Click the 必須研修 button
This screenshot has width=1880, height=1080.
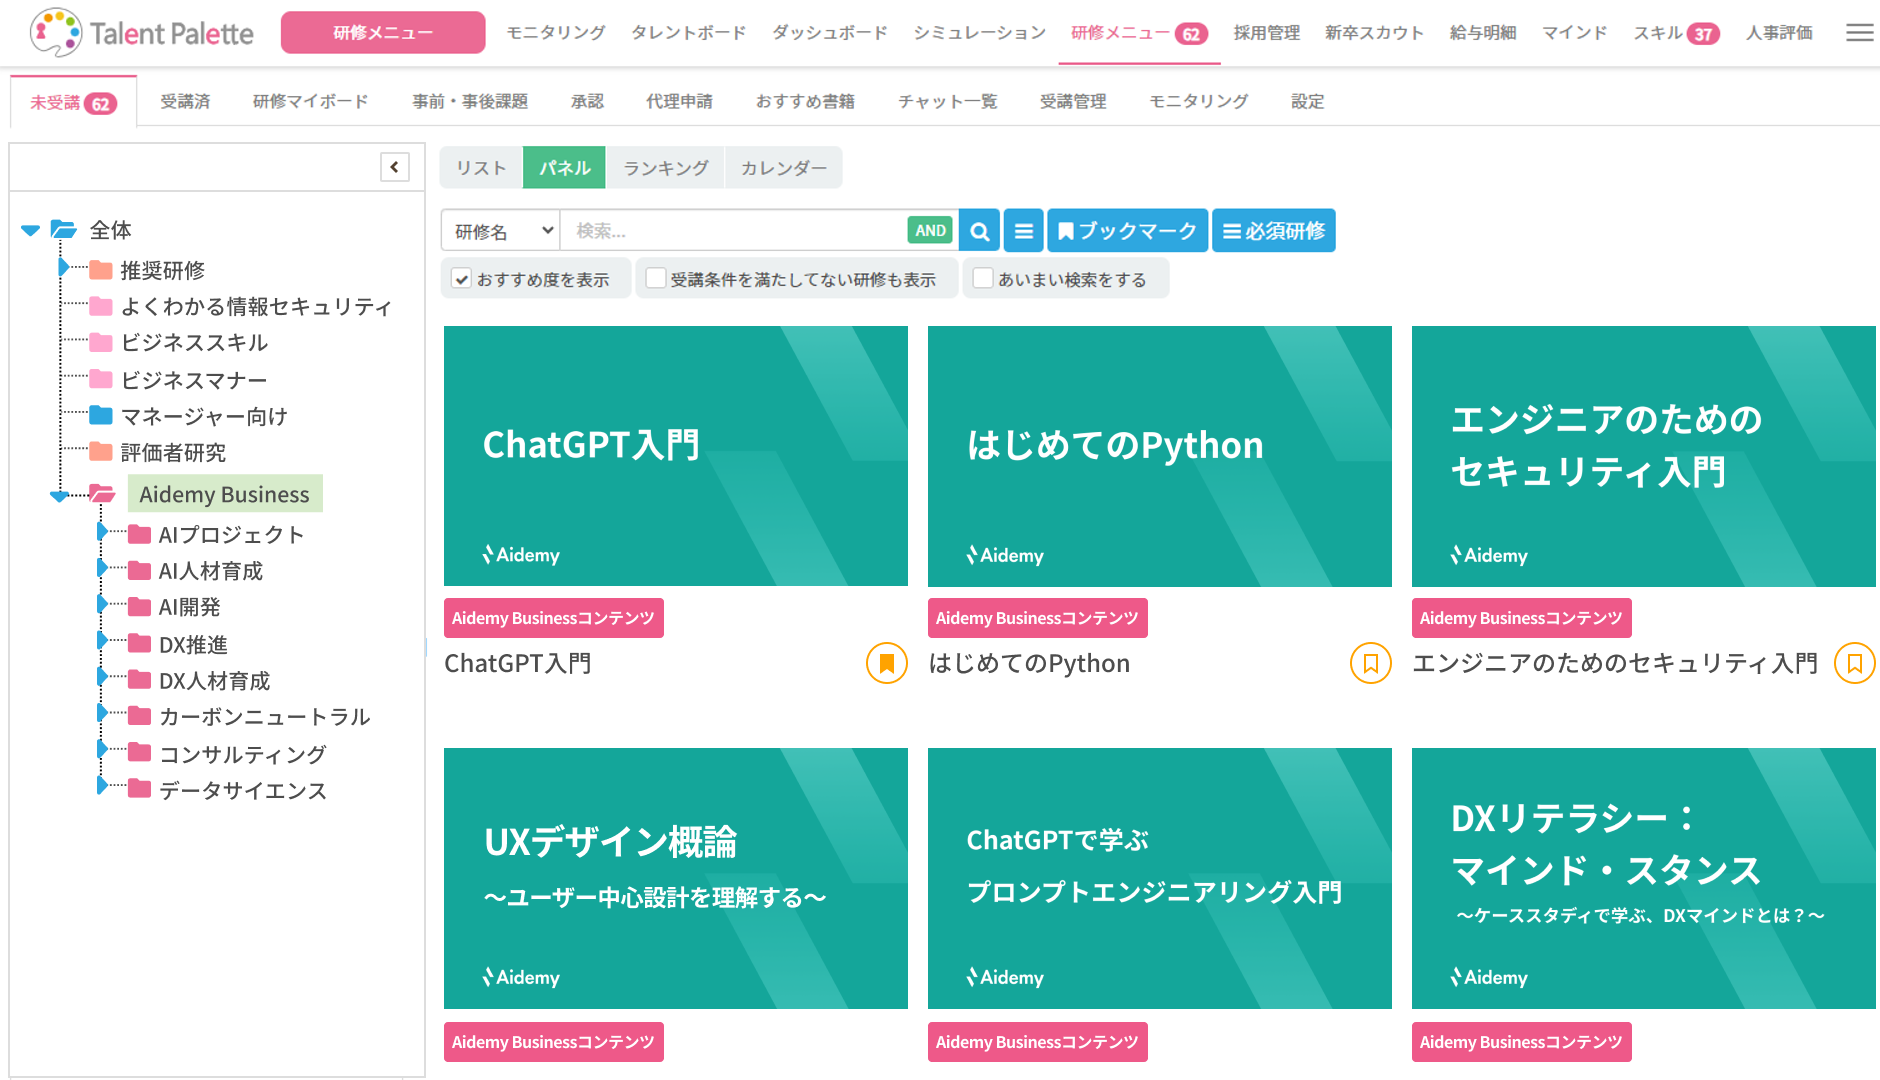(x=1273, y=230)
